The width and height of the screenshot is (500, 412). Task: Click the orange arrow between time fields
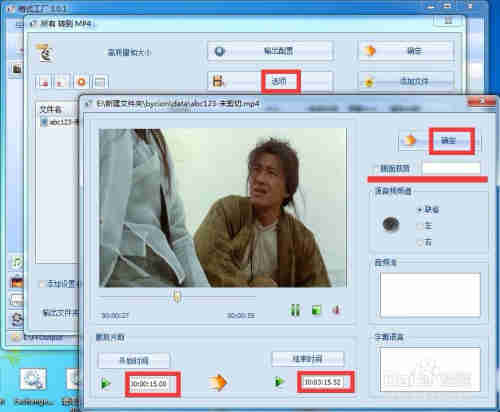click(x=218, y=382)
